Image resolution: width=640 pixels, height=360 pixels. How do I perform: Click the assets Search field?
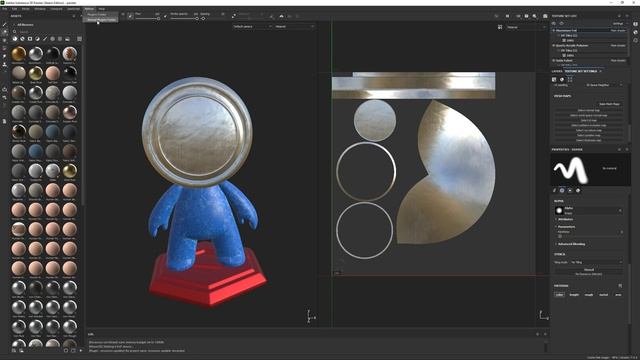click(x=45, y=31)
